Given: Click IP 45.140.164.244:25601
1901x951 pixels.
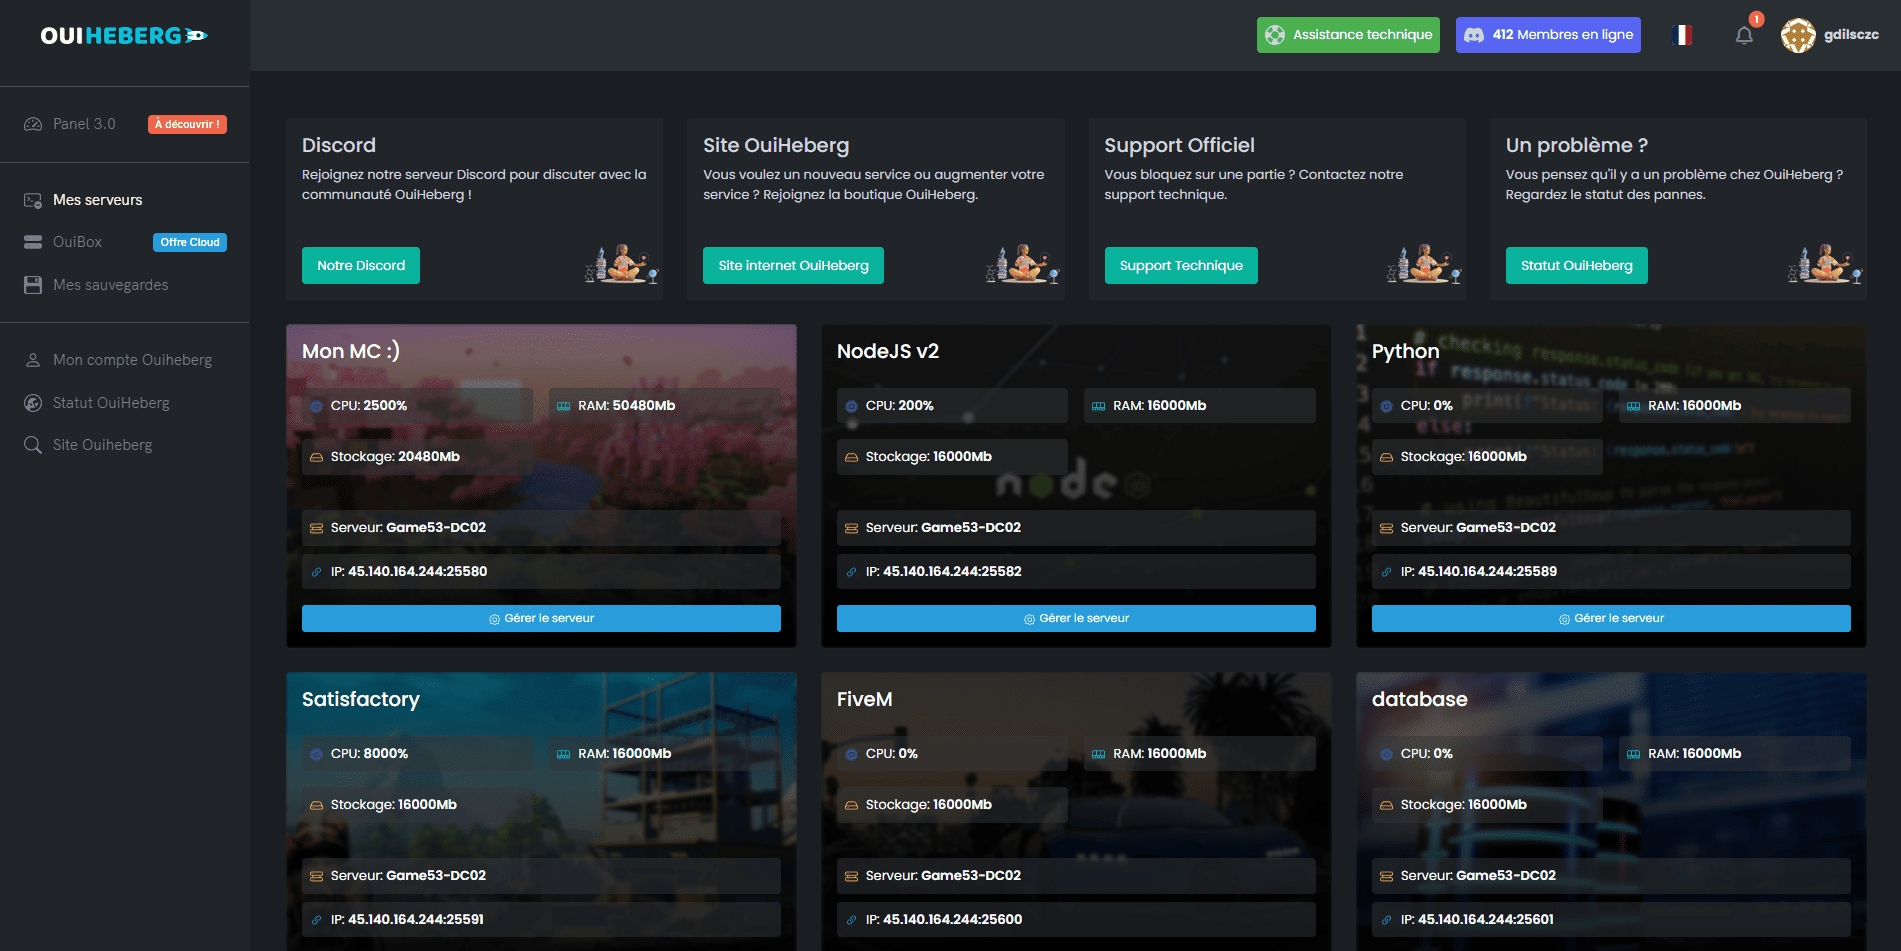Looking at the screenshot, I should tap(1611, 920).
